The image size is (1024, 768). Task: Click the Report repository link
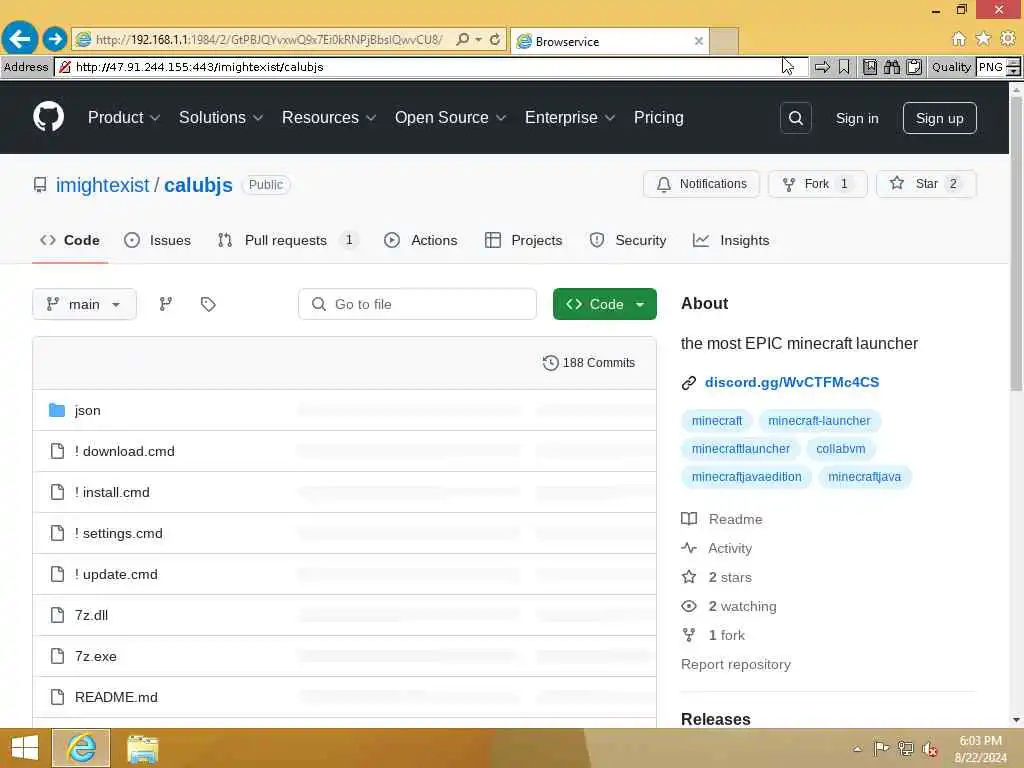click(735, 664)
